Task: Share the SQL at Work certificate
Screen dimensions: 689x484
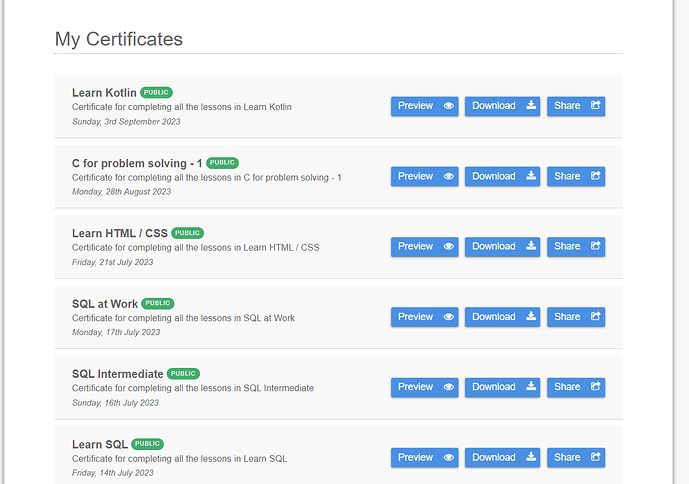Action: 576,317
